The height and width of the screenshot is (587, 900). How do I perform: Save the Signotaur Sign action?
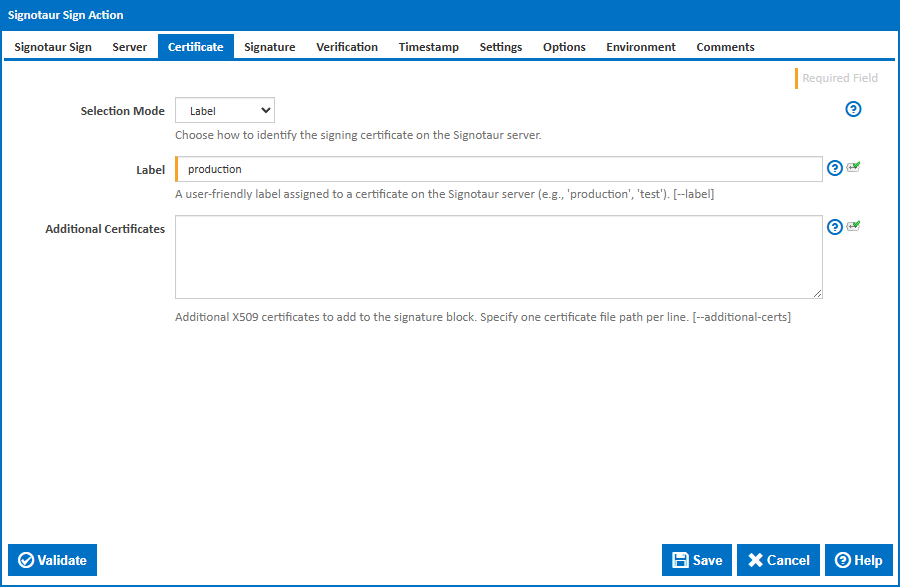point(696,560)
